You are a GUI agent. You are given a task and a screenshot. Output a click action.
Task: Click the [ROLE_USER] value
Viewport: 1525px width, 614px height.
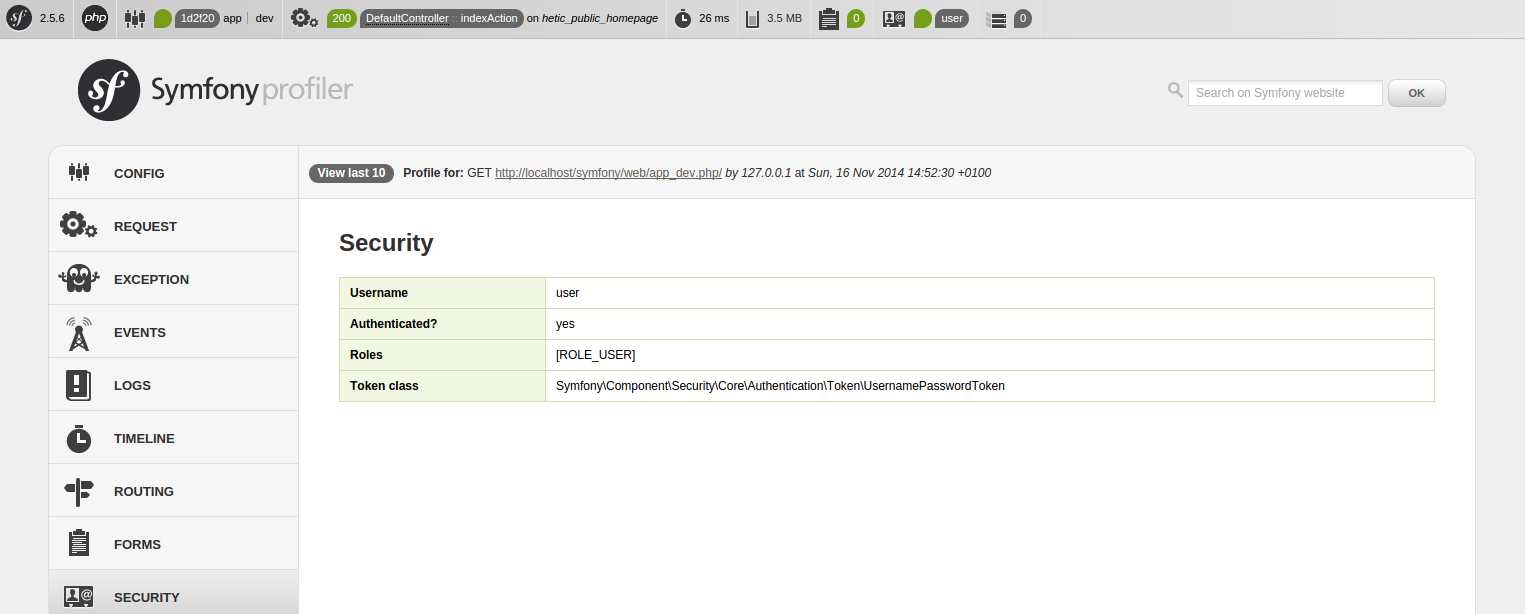pyautogui.click(x=595, y=355)
